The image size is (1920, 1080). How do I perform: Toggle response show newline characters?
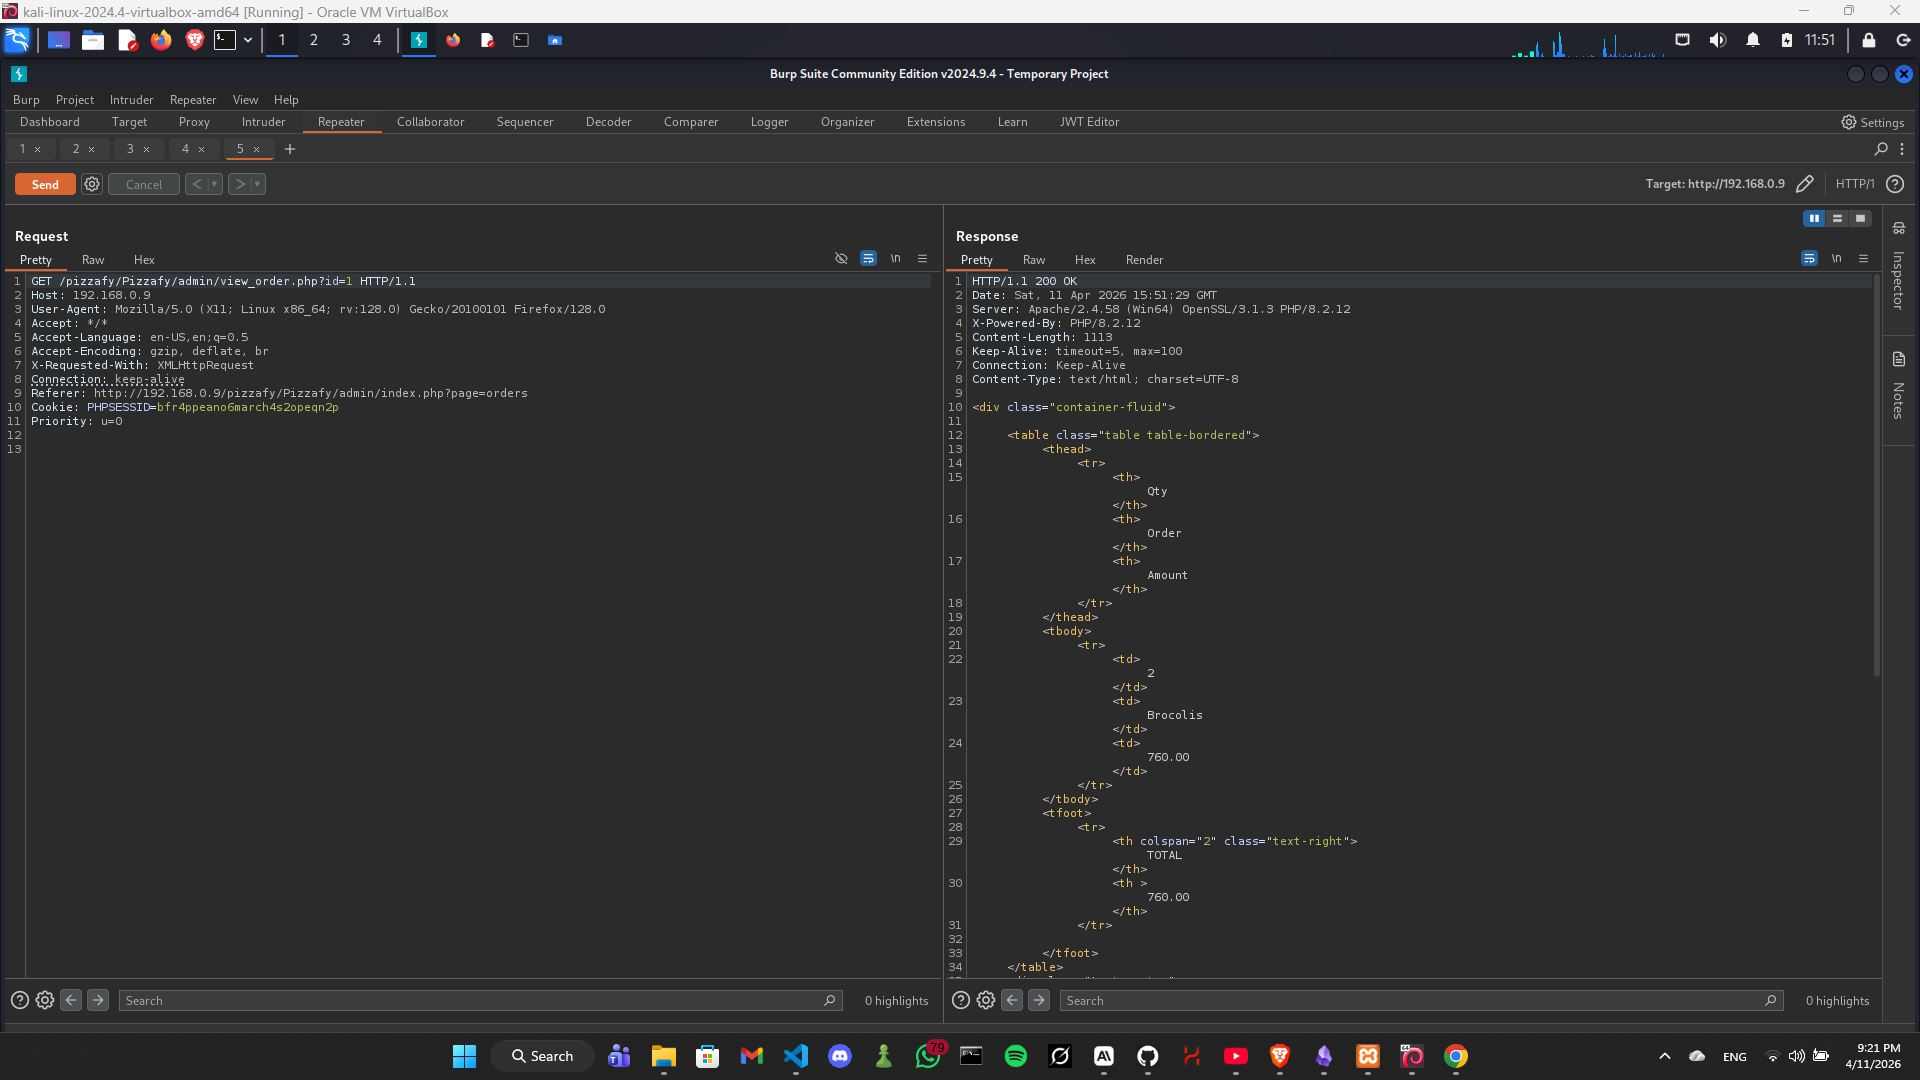[x=1836, y=258]
